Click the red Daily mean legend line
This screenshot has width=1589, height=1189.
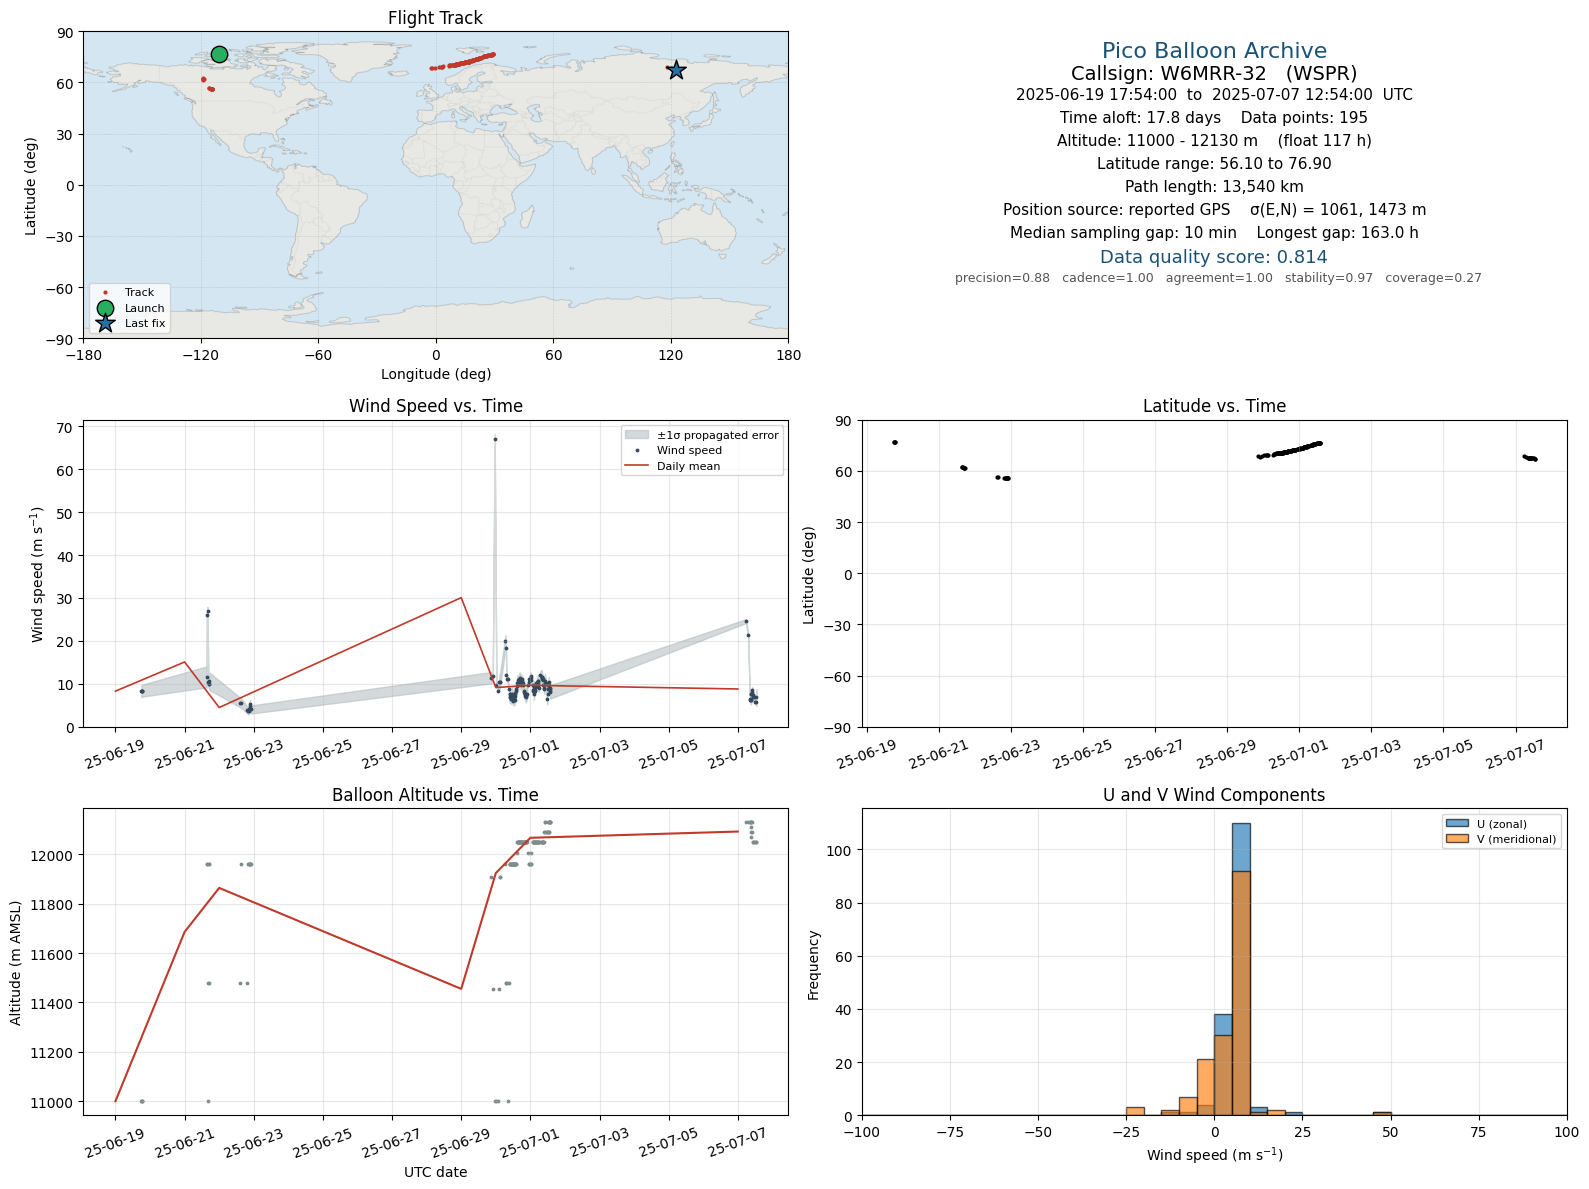point(636,466)
